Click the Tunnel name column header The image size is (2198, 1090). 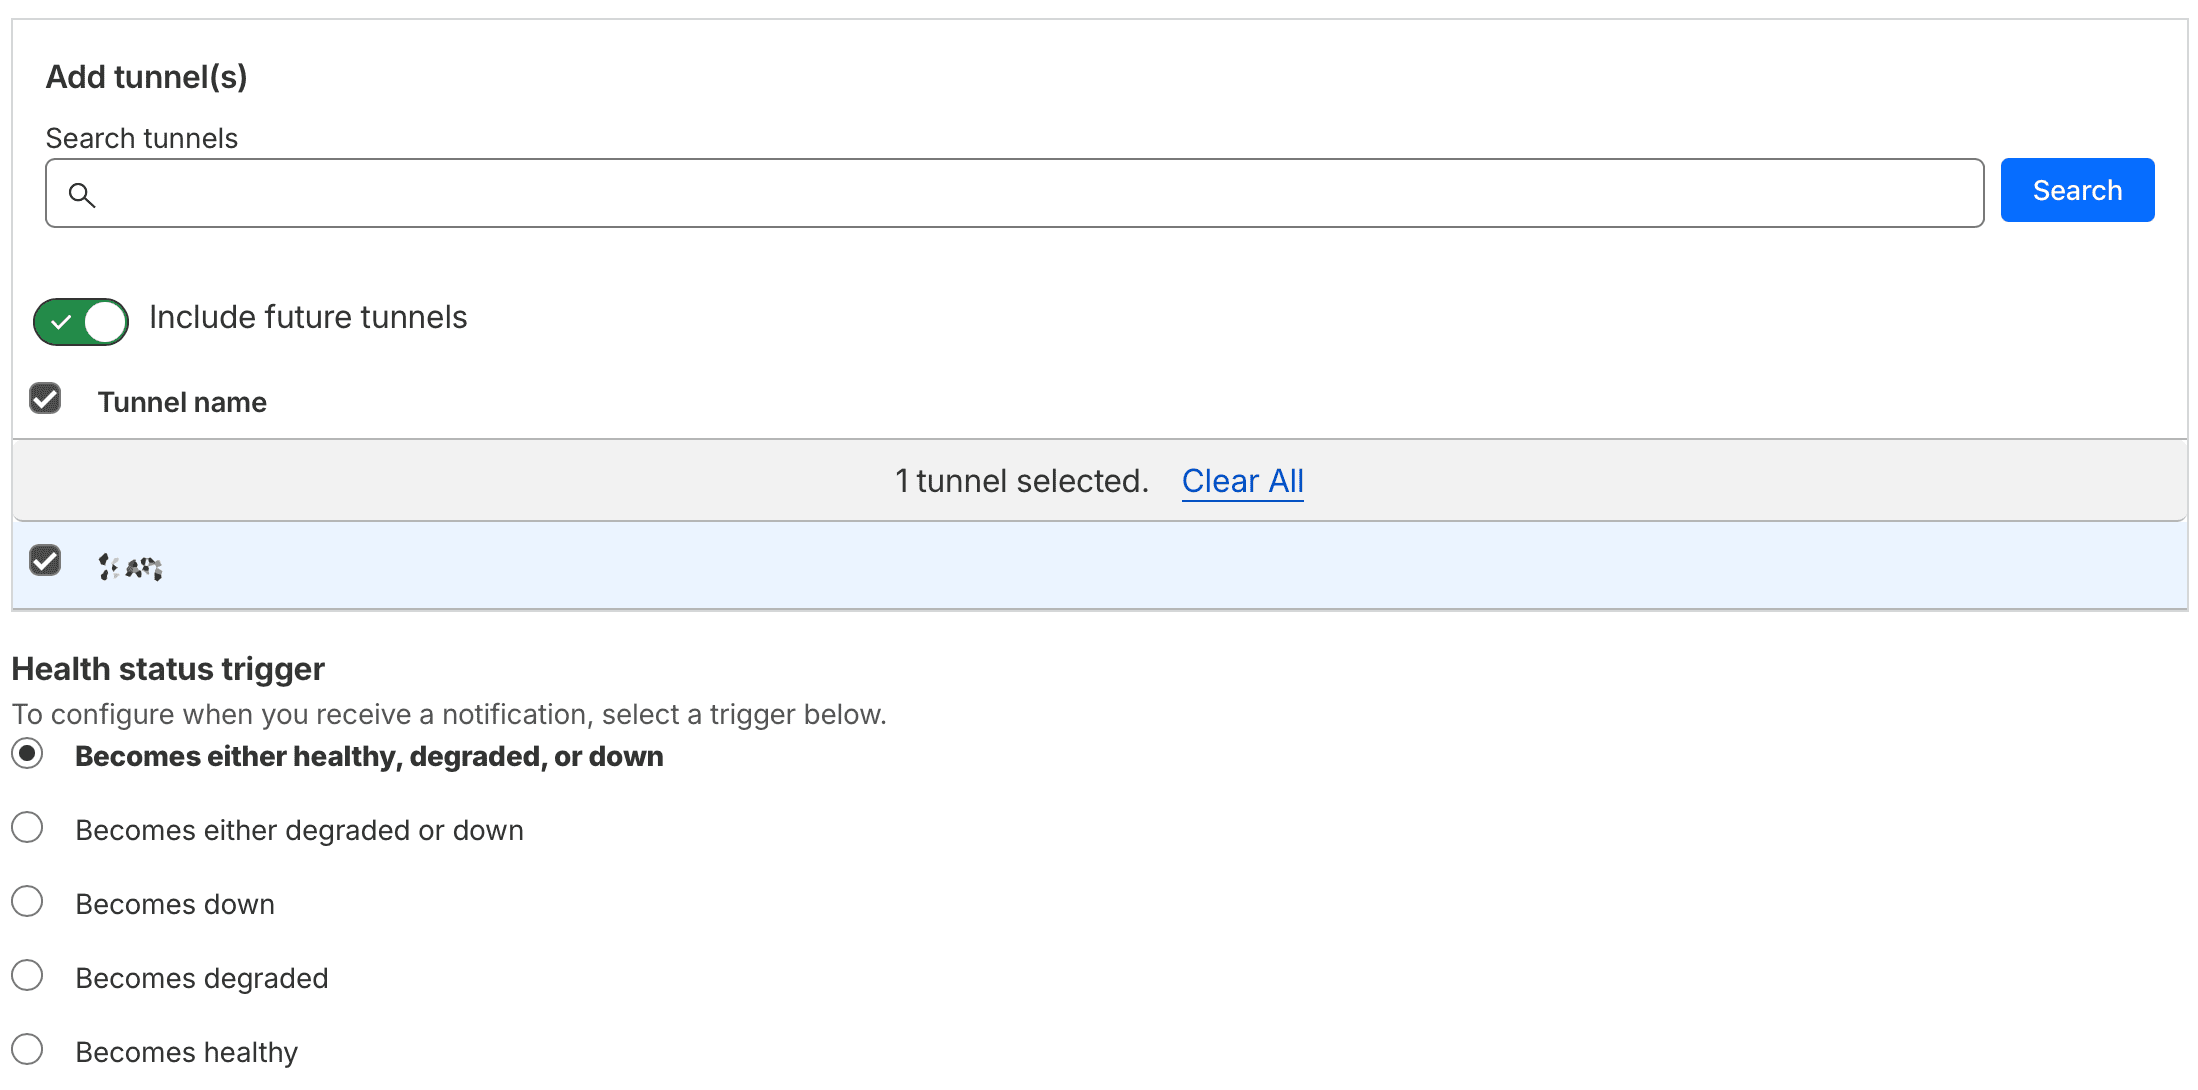coord(182,402)
